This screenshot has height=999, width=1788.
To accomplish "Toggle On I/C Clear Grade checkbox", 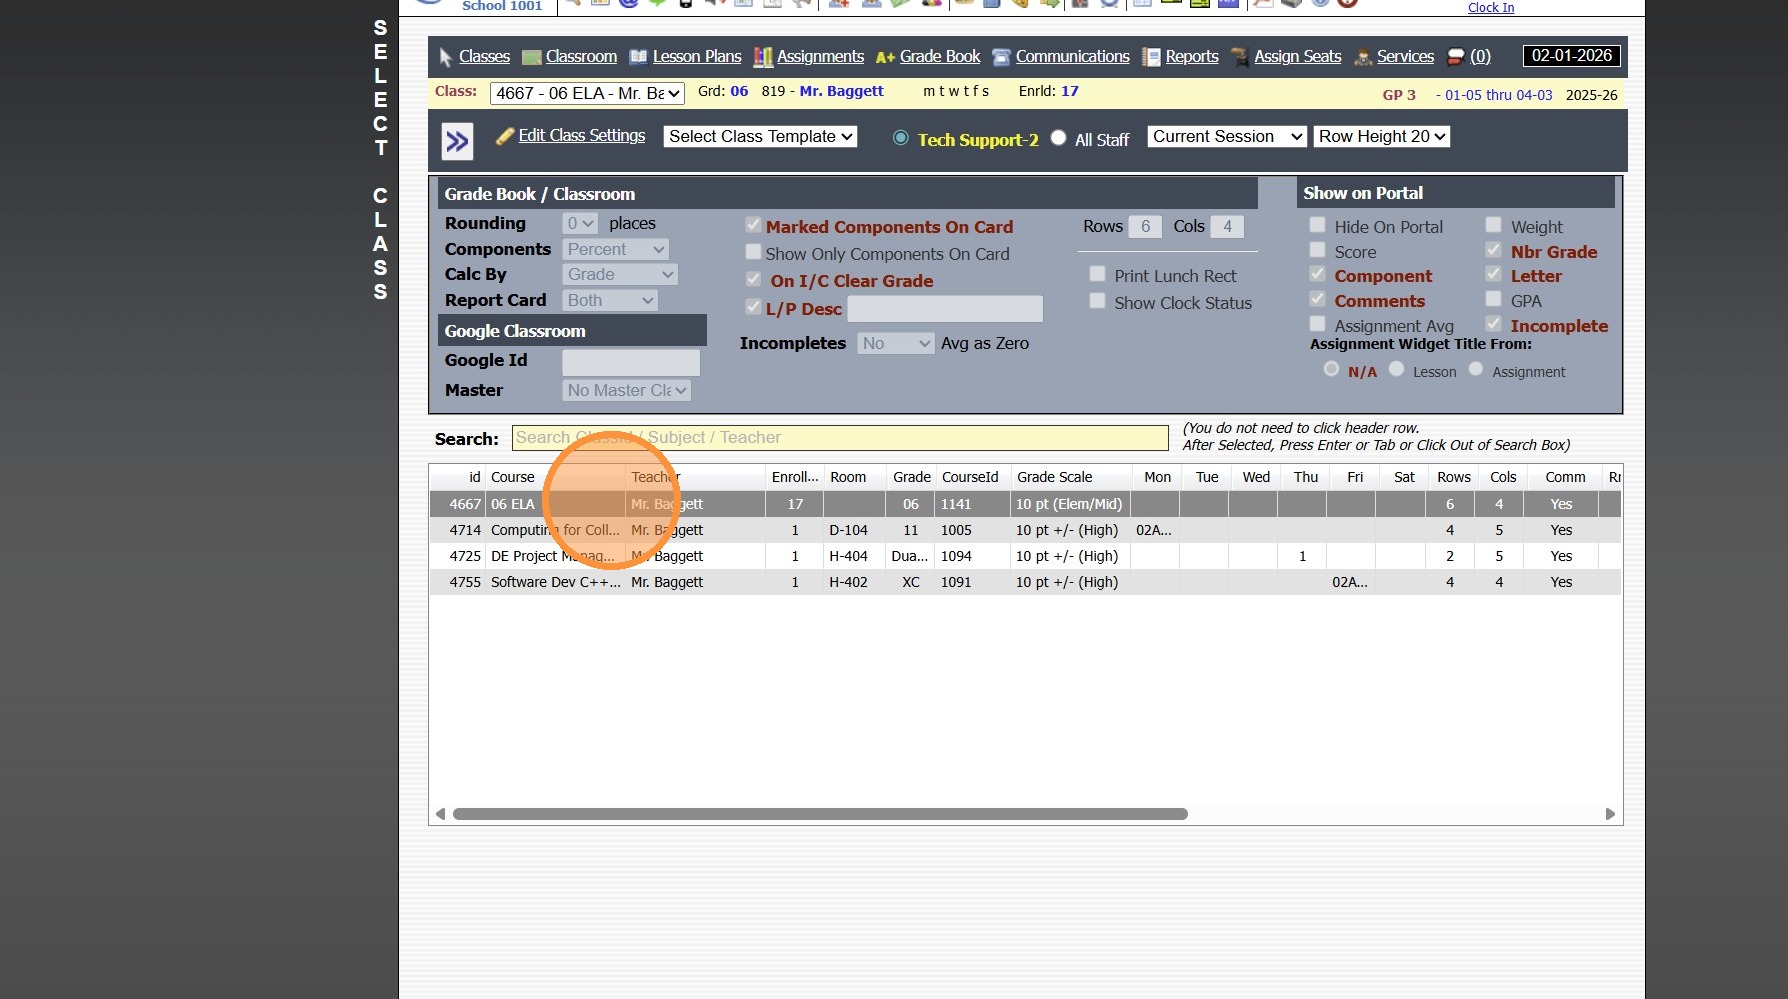I will (x=753, y=280).
